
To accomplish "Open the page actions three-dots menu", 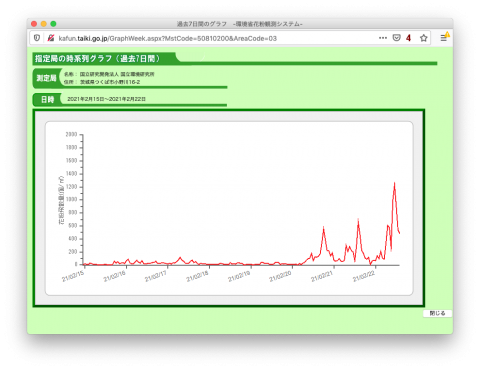I will point(383,38).
